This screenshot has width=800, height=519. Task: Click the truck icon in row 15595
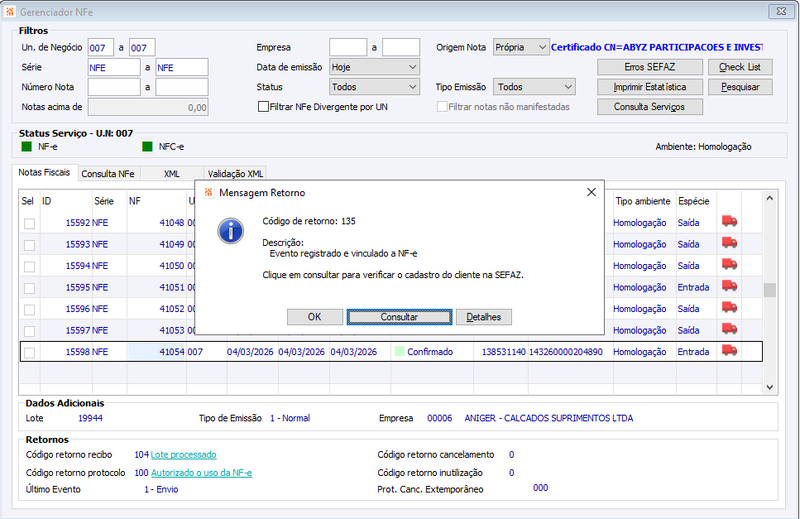click(x=729, y=285)
